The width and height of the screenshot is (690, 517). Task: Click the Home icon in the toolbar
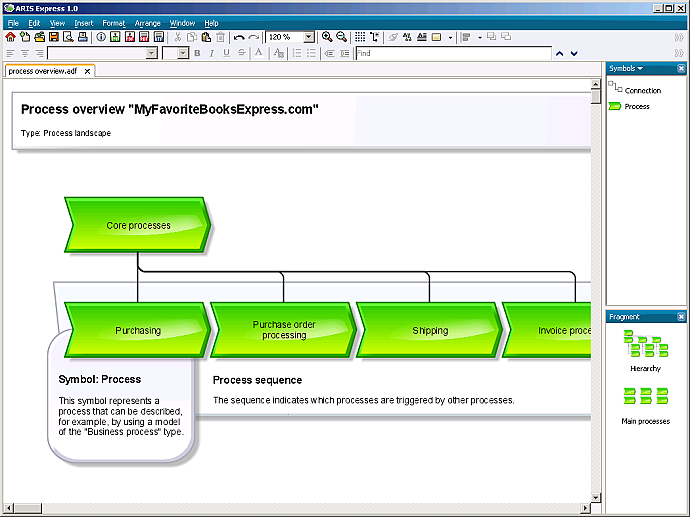[x=10, y=37]
